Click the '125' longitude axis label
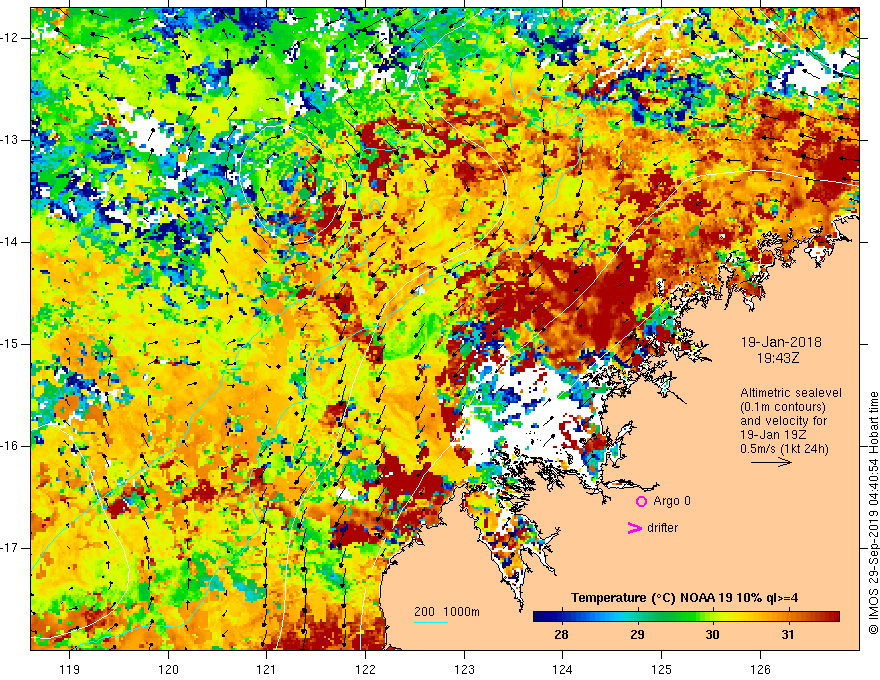Screen dimensions: 880x680 [x=662, y=669]
